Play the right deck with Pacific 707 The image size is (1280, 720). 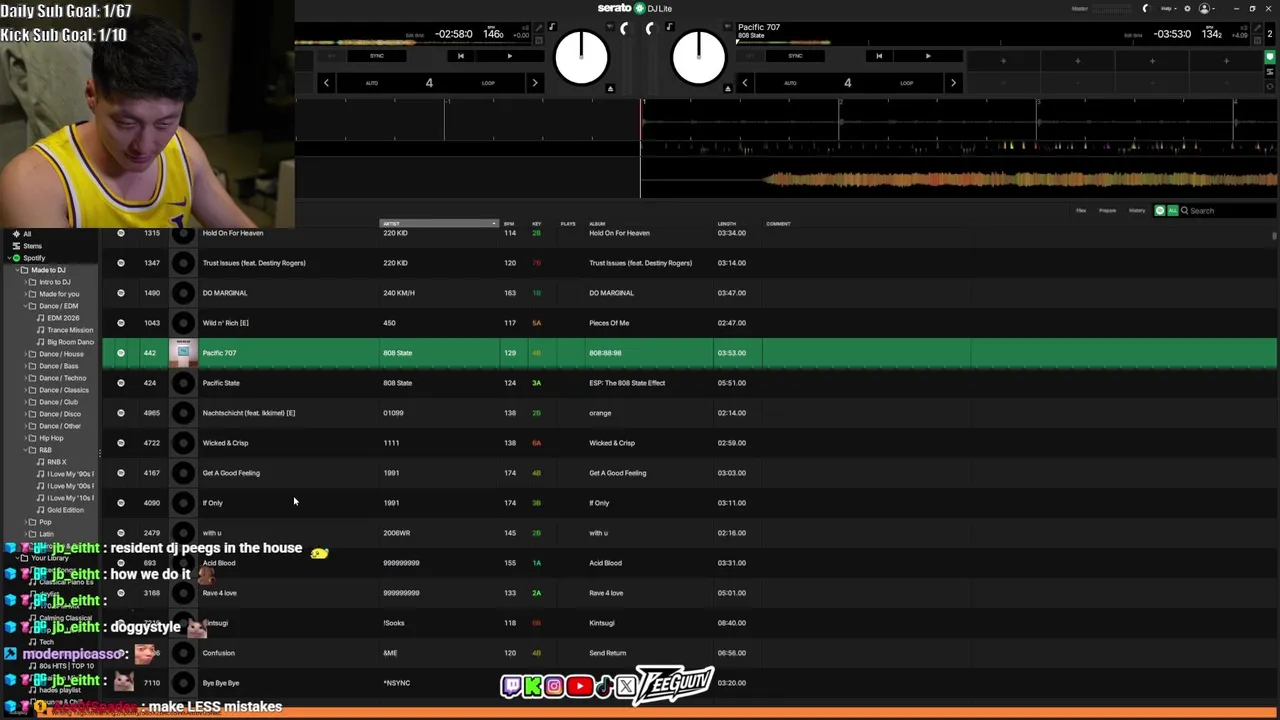(928, 56)
